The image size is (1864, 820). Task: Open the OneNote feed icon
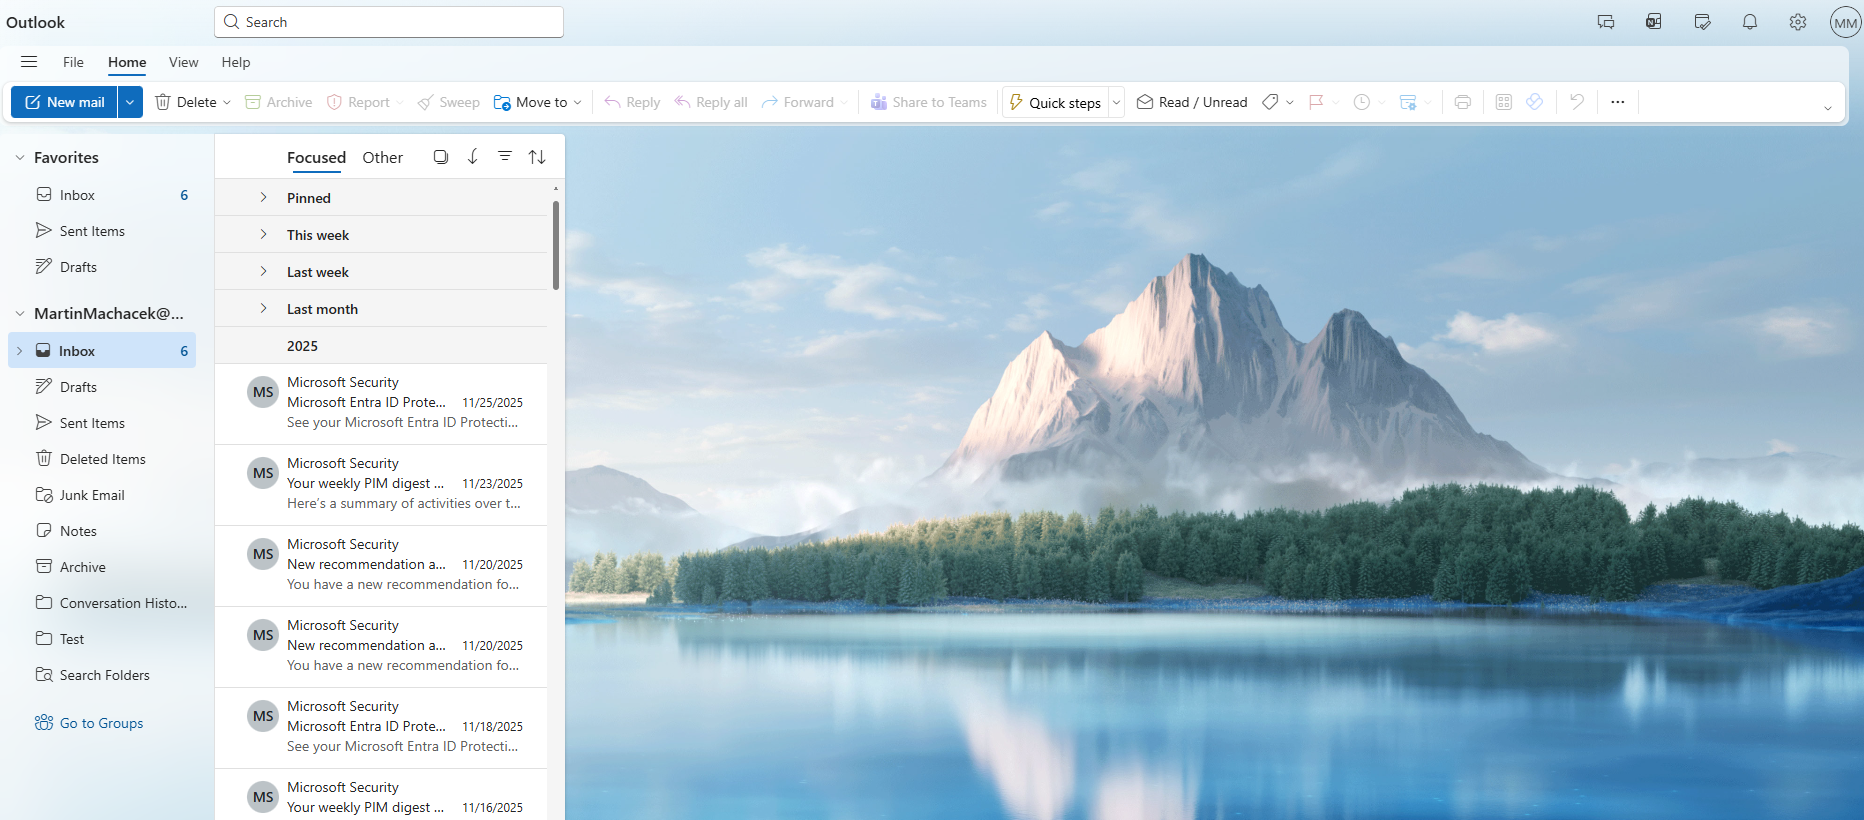click(1654, 22)
